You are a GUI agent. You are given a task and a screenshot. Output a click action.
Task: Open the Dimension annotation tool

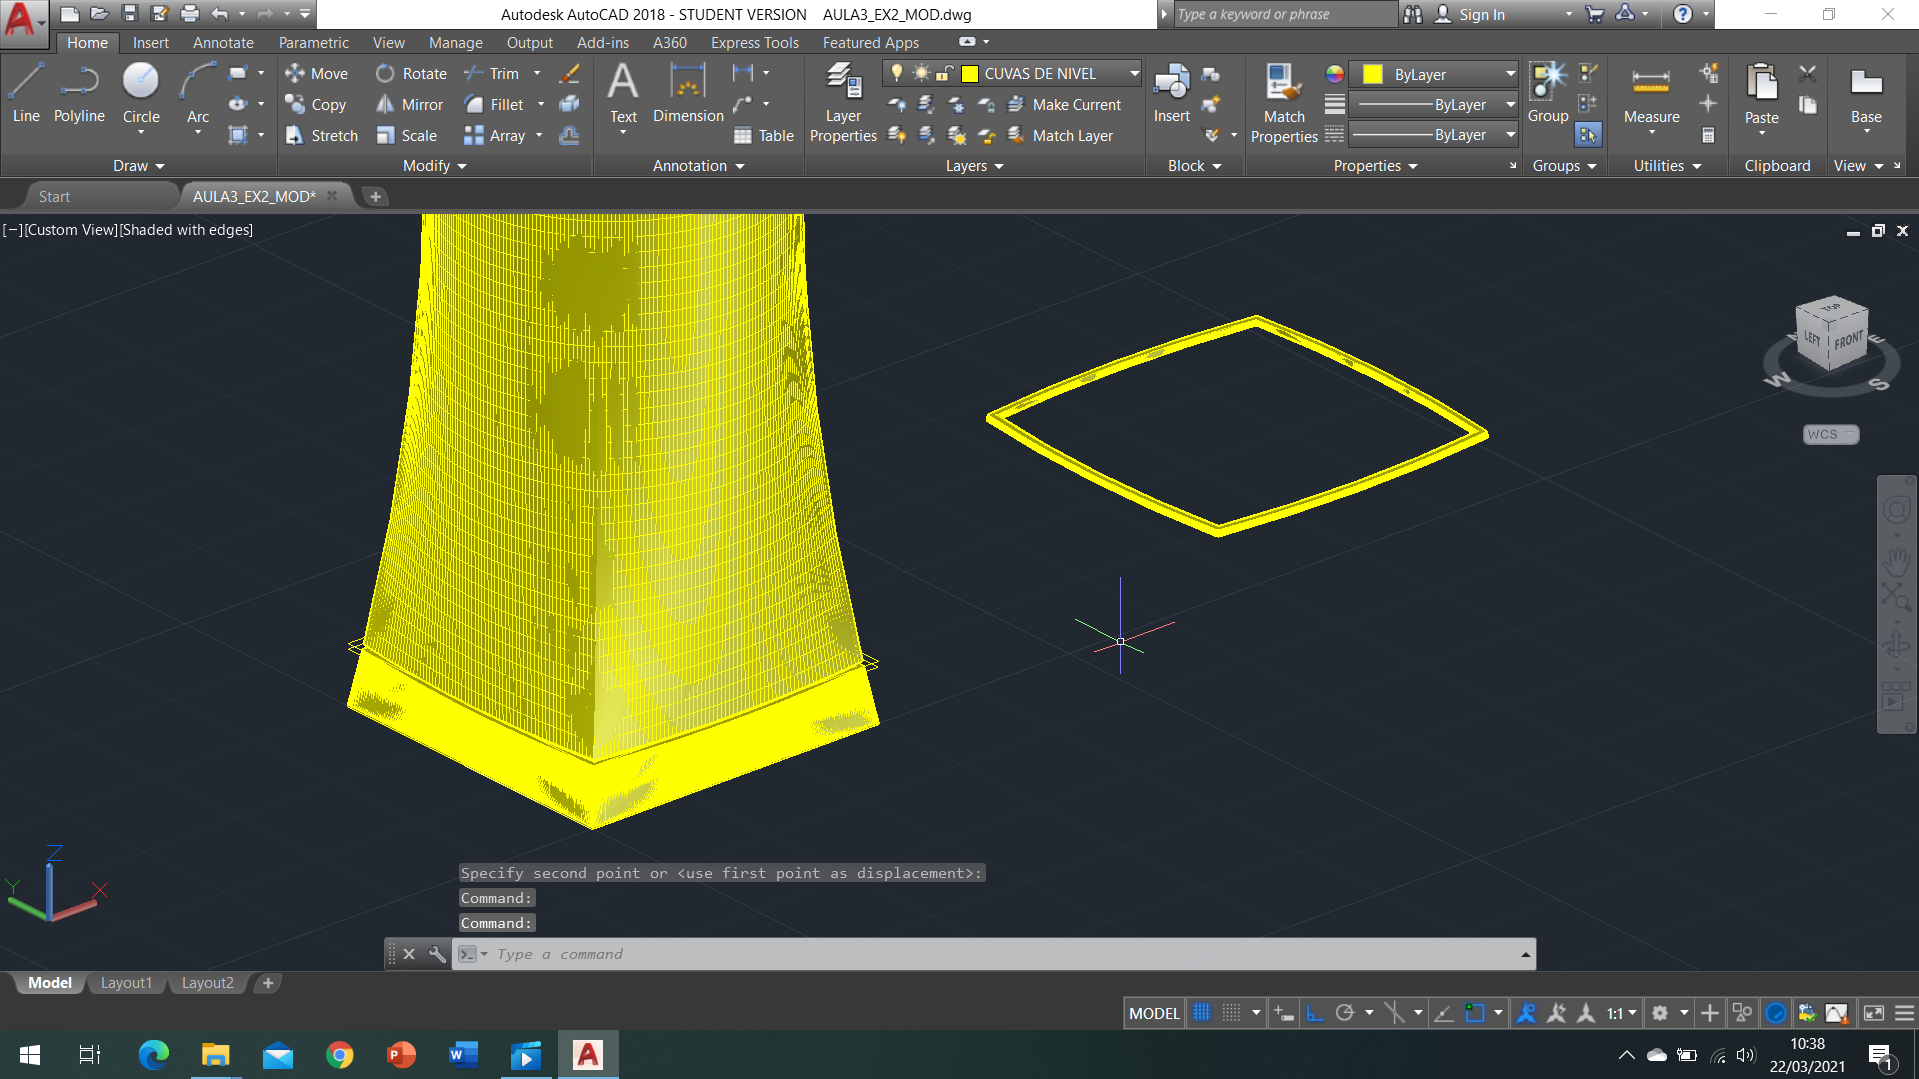pos(688,93)
